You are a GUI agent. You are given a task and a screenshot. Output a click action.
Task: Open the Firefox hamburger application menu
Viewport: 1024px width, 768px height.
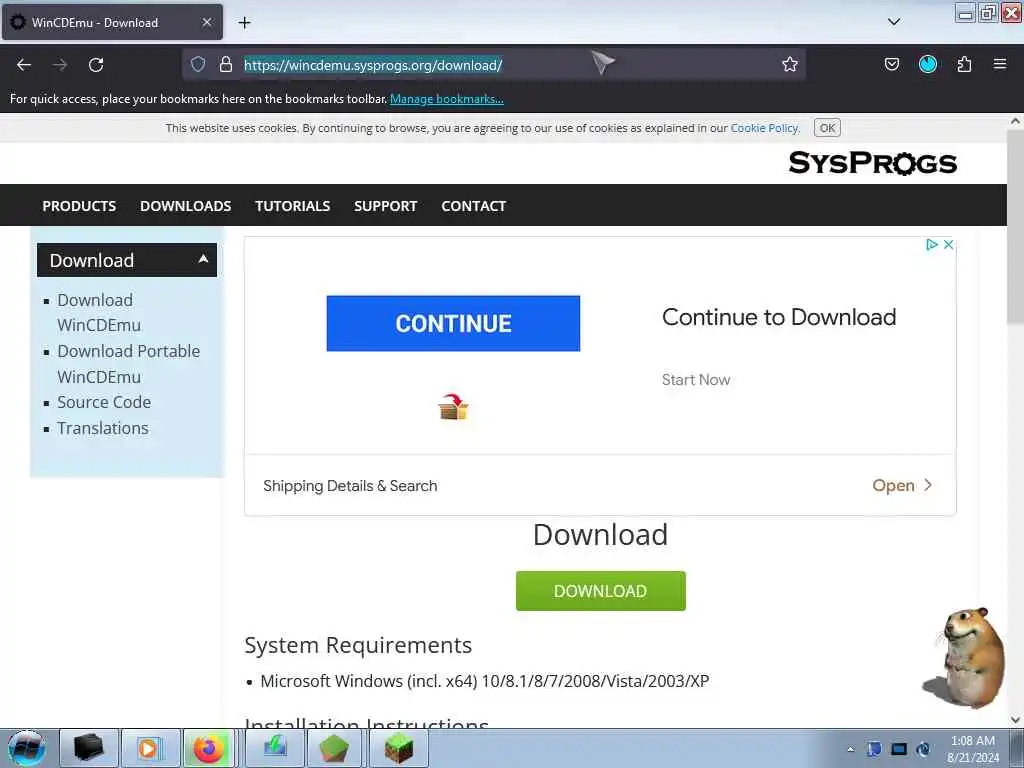coord(1000,64)
